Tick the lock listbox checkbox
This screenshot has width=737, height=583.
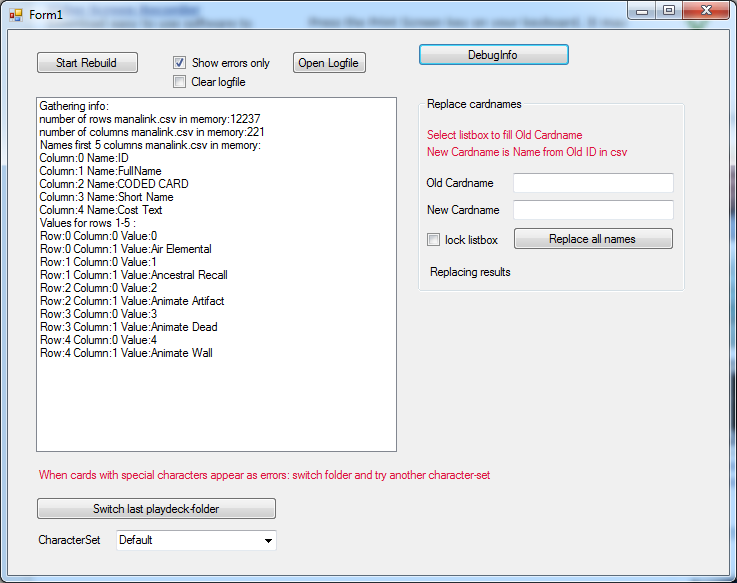coord(434,240)
